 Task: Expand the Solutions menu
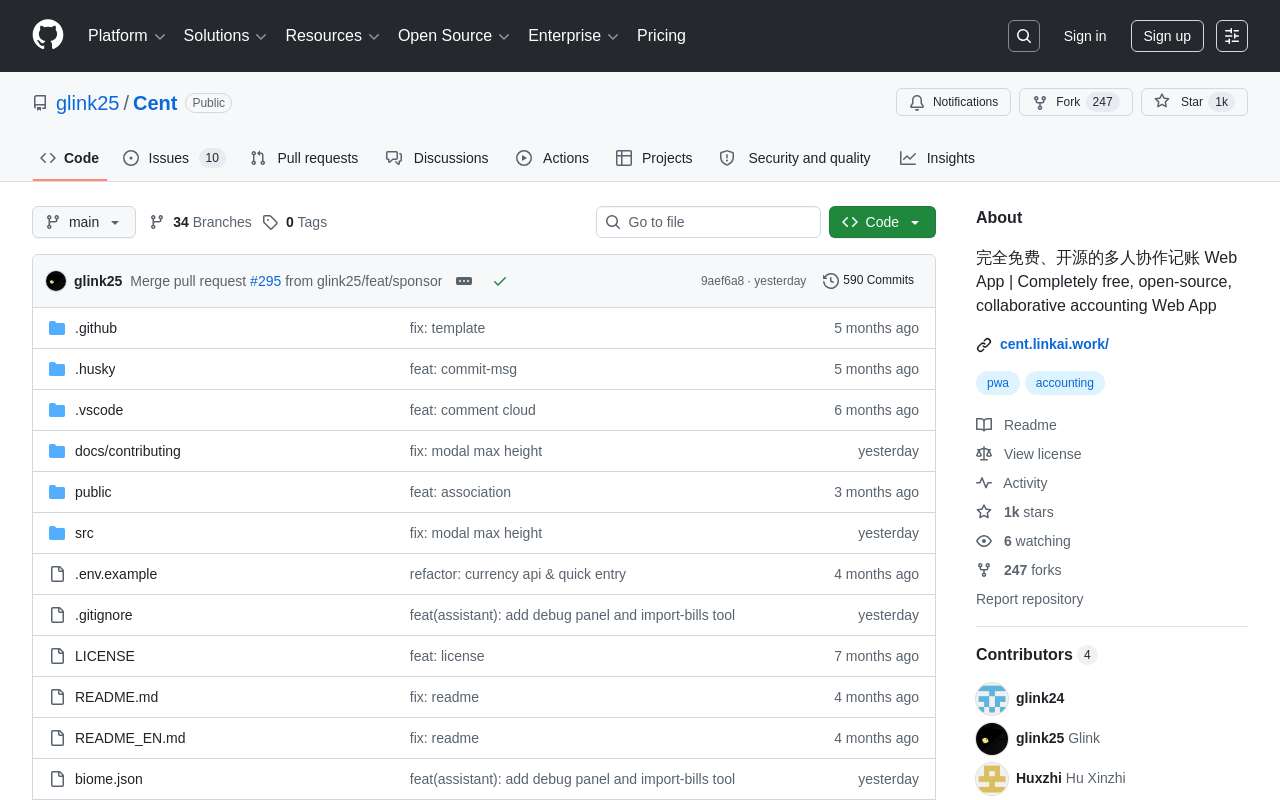[x=225, y=36]
